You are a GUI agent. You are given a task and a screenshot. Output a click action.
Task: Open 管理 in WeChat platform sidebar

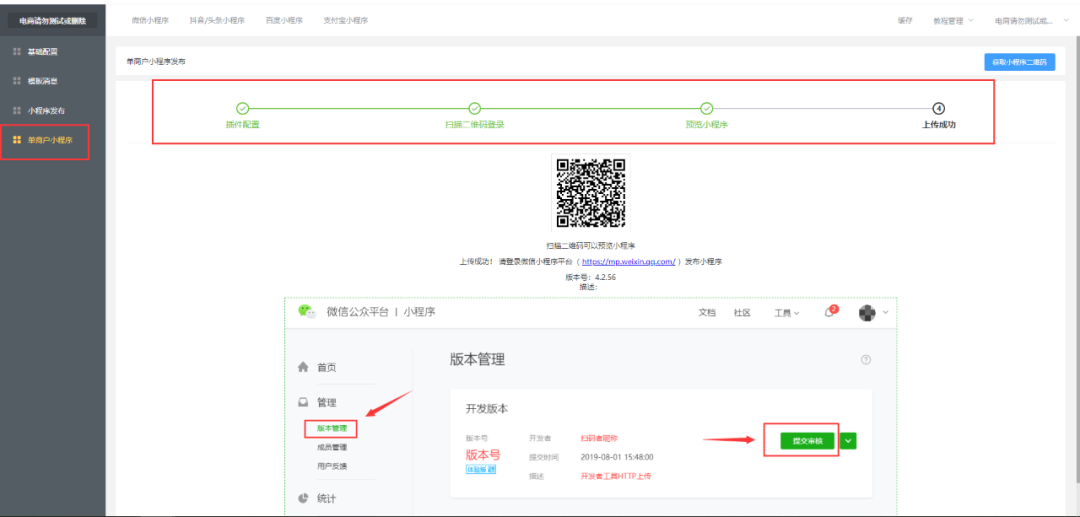(x=326, y=402)
